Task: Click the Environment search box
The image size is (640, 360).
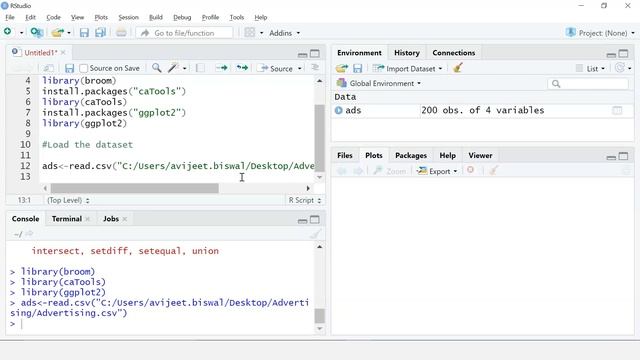Action: (x=588, y=84)
